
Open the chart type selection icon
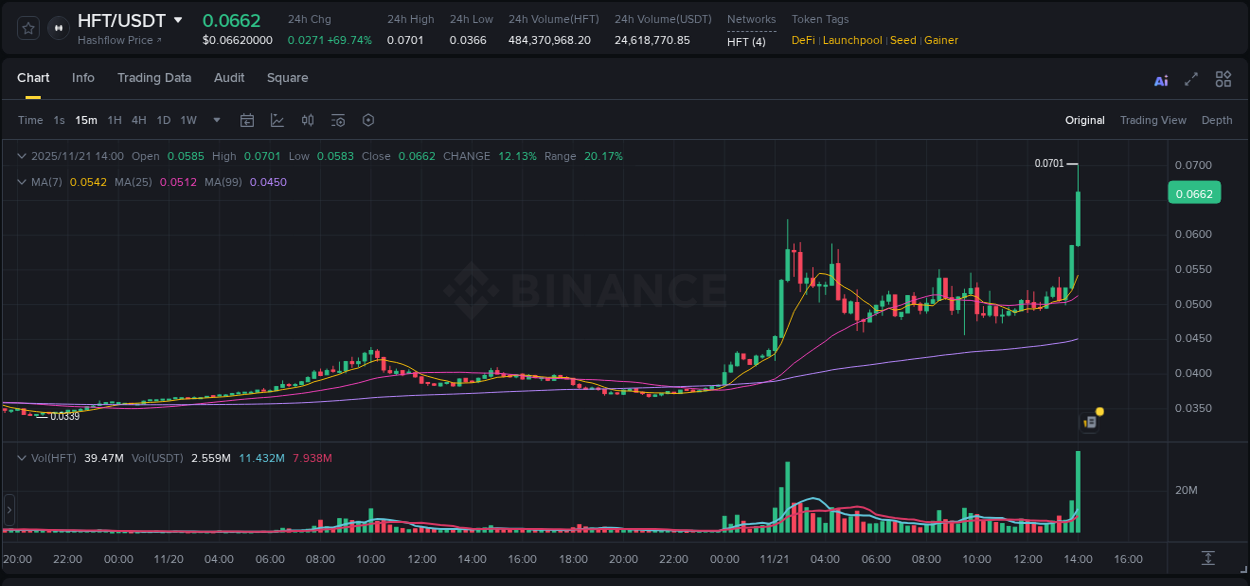pyautogui.click(x=275, y=119)
